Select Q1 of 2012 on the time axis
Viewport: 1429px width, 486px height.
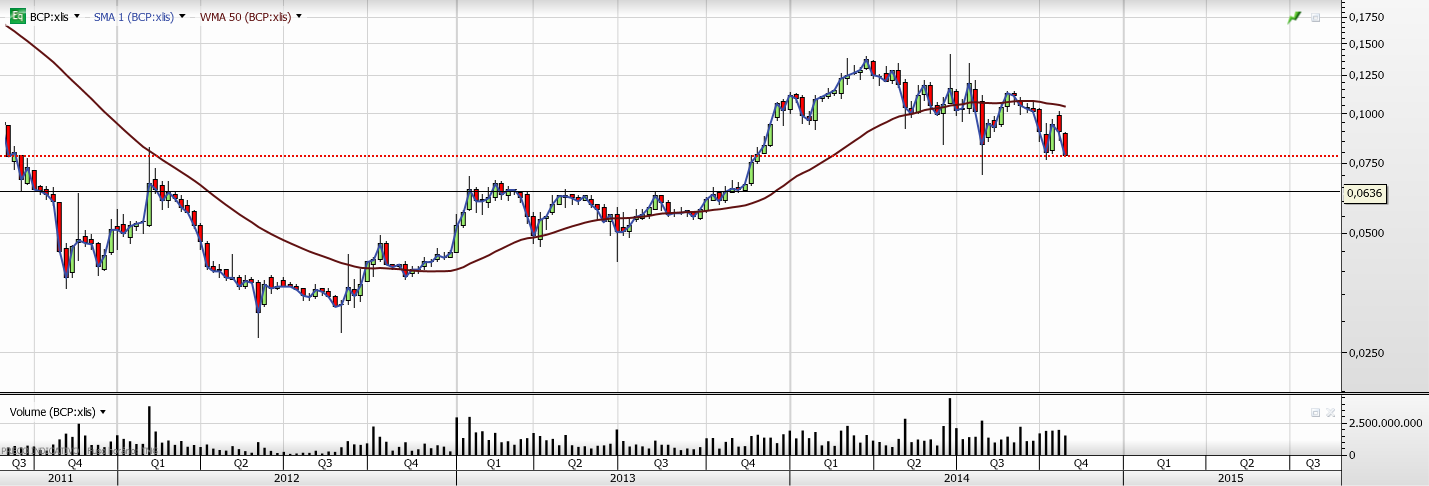[x=158, y=463]
